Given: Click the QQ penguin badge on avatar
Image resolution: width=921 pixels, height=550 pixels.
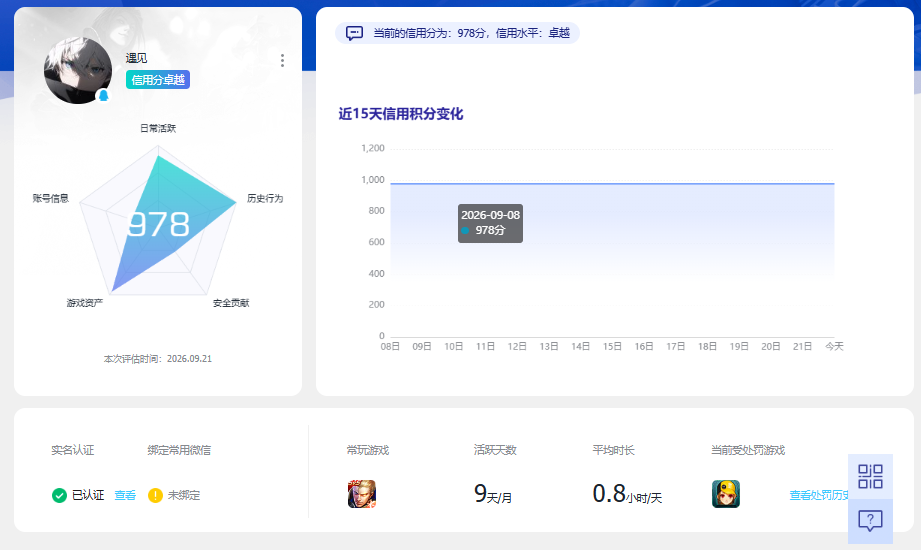Looking at the screenshot, I should pyautogui.click(x=103, y=95).
